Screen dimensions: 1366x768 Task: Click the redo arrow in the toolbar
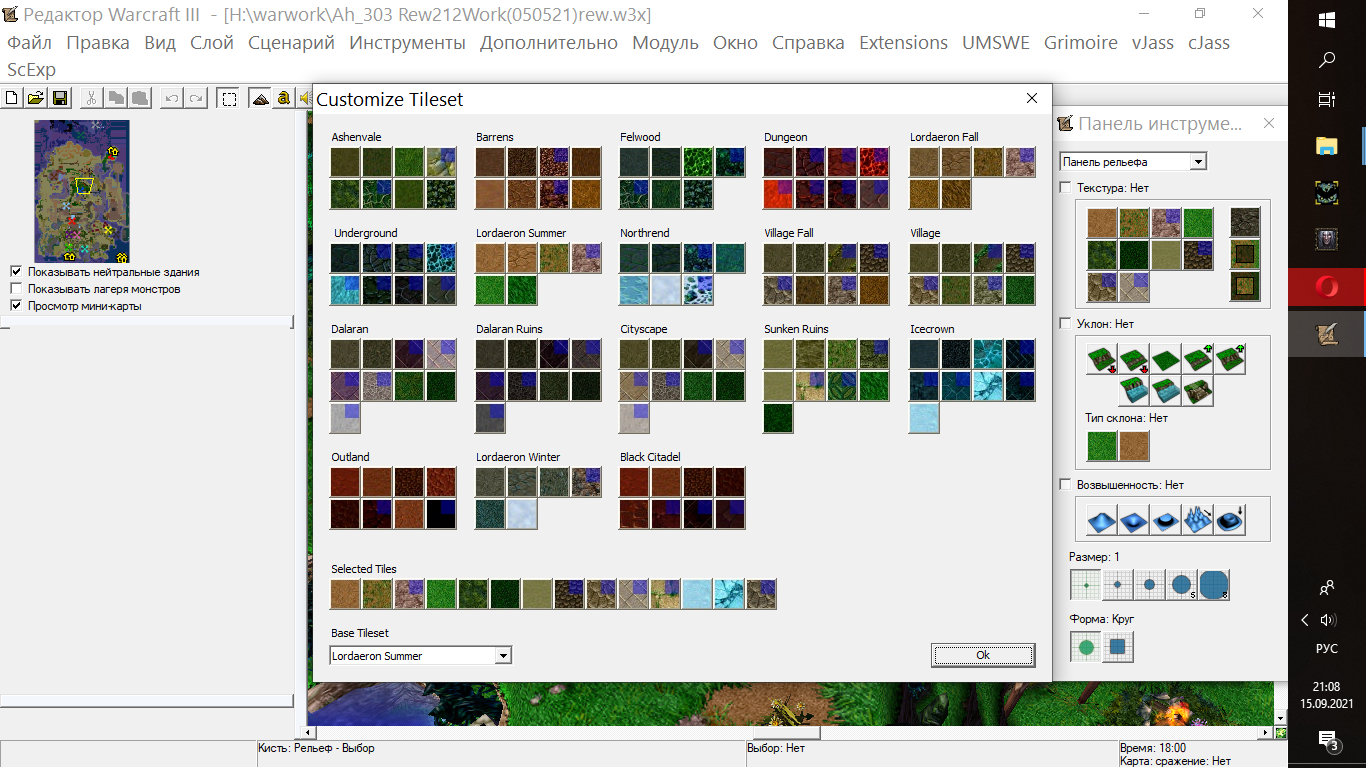196,98
